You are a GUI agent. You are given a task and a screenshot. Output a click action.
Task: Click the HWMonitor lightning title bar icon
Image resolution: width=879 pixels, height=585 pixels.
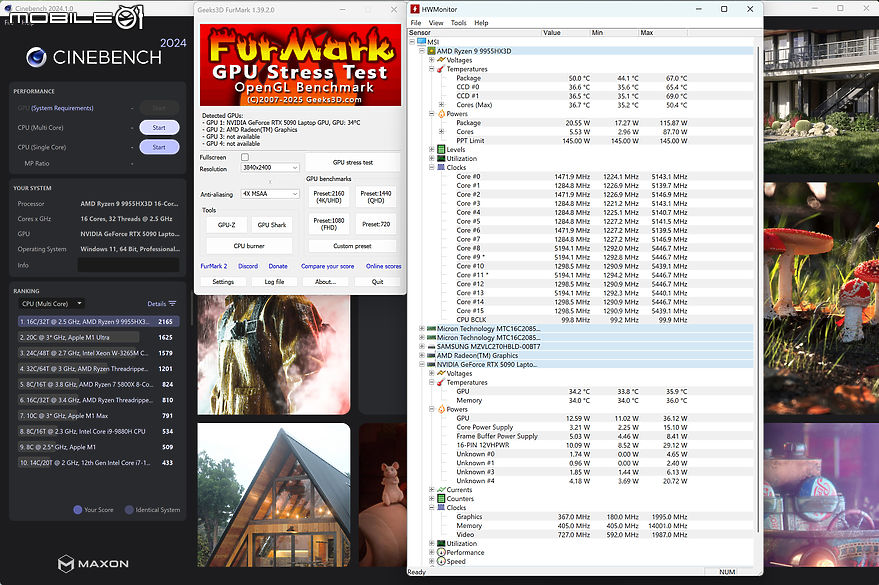(415, 9)
